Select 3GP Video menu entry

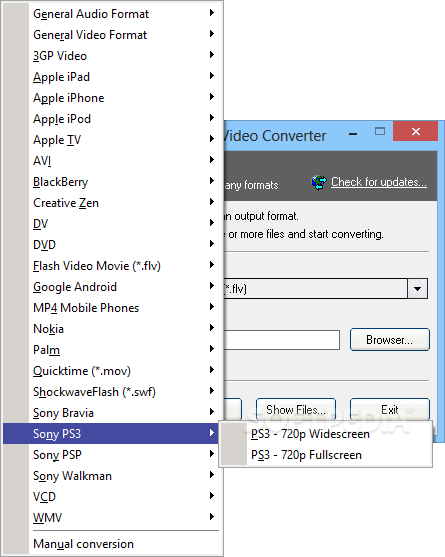(112, 56)
